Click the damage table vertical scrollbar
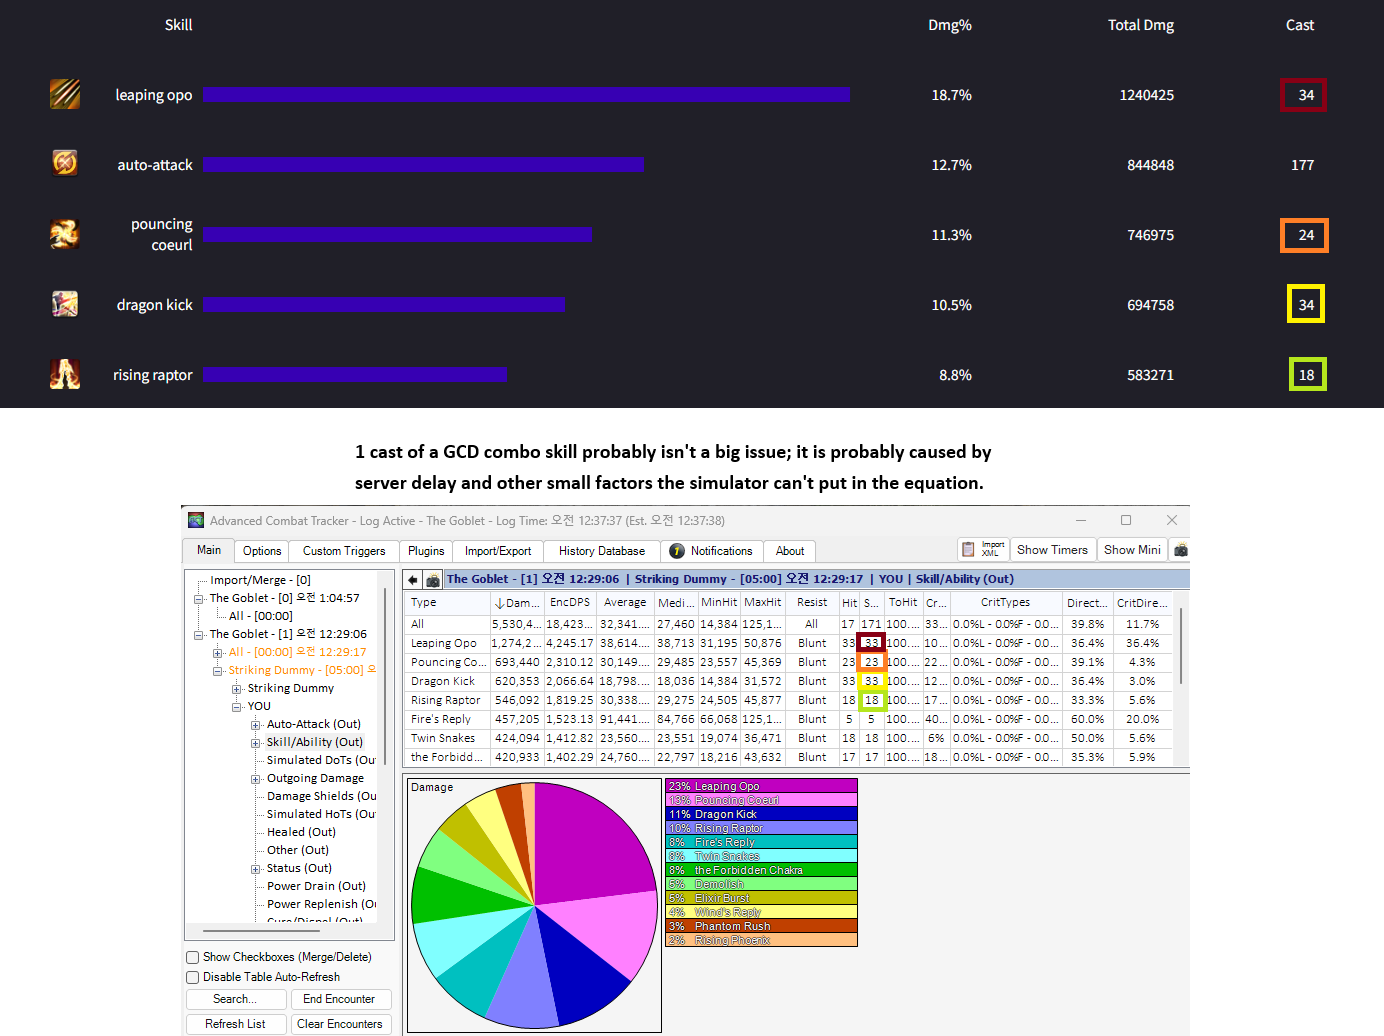 pyautogui.click(x=1181, y=645)
